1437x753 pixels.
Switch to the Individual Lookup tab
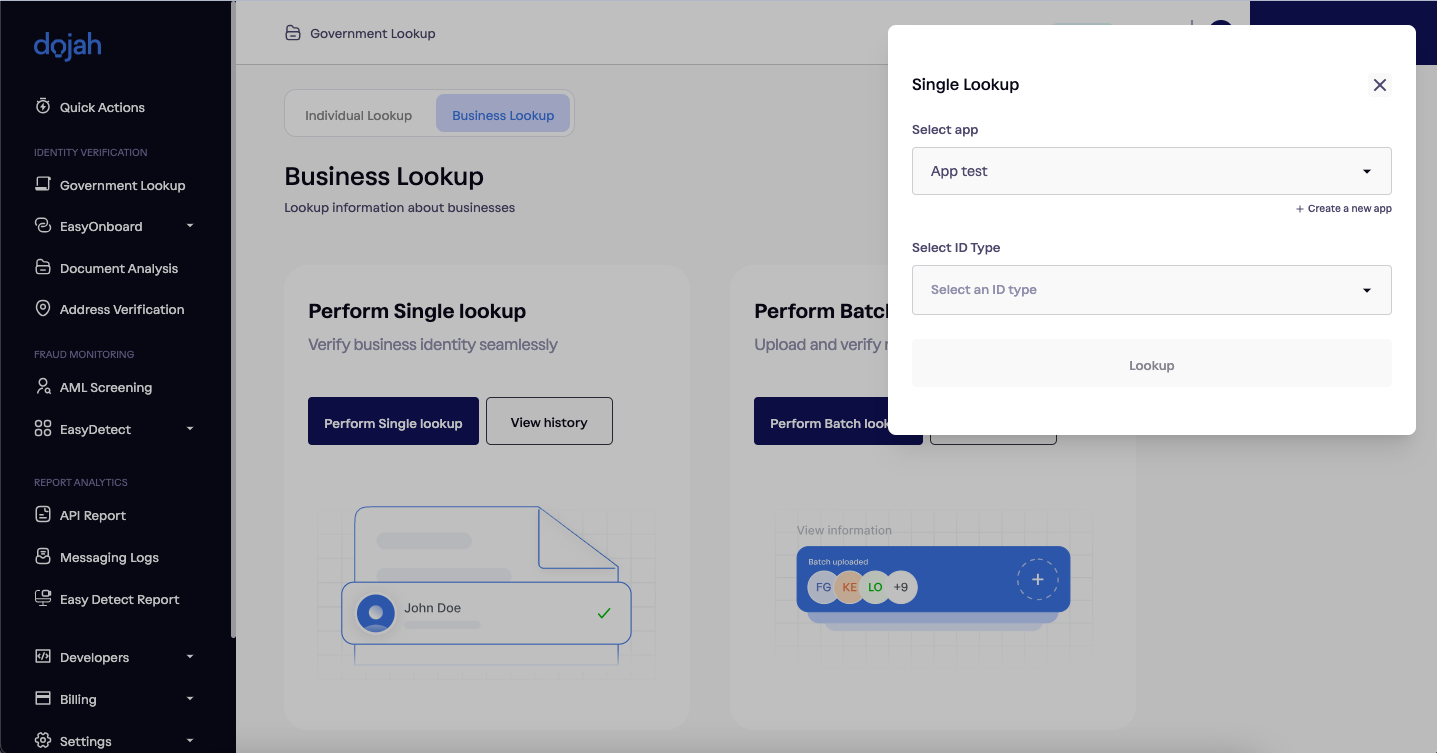pyautogui.click(x=358, y=115)
